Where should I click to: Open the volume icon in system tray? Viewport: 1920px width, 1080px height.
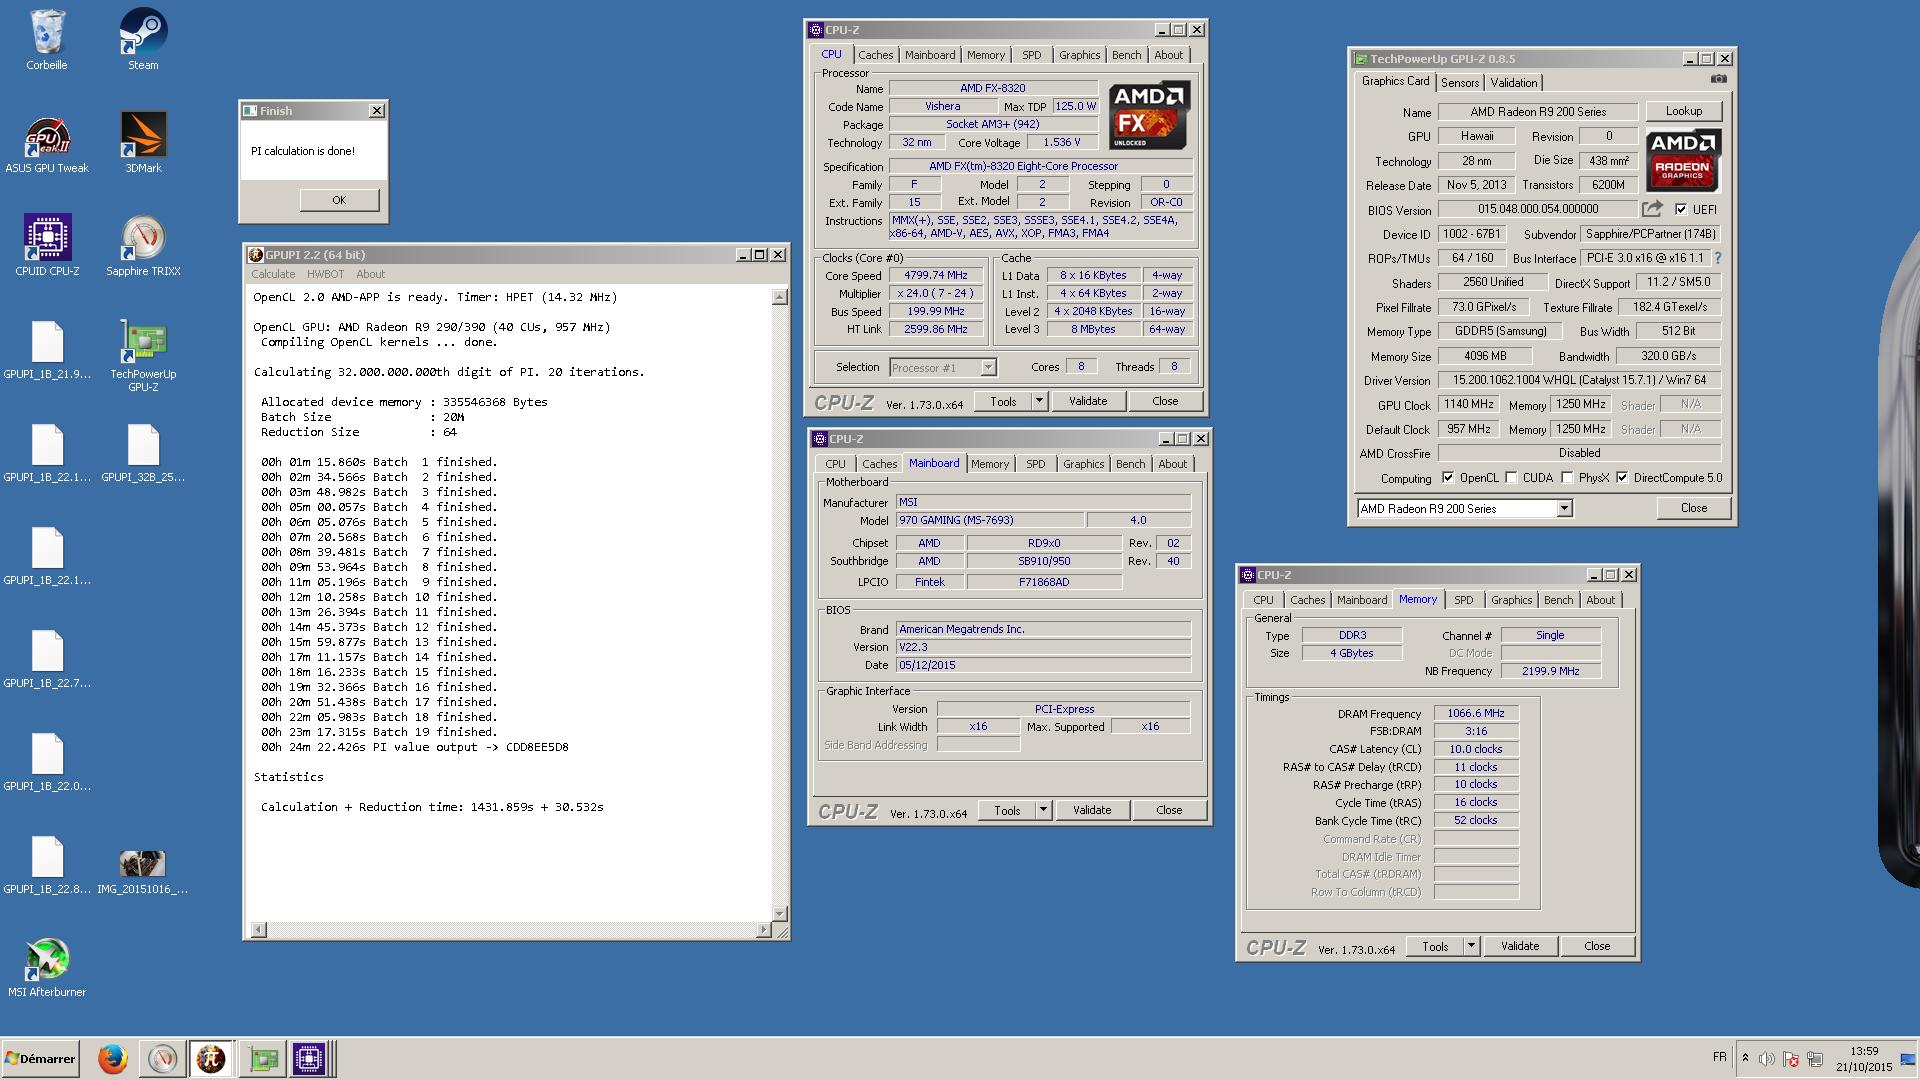pyautogui.click(x=1767, y=1059)
